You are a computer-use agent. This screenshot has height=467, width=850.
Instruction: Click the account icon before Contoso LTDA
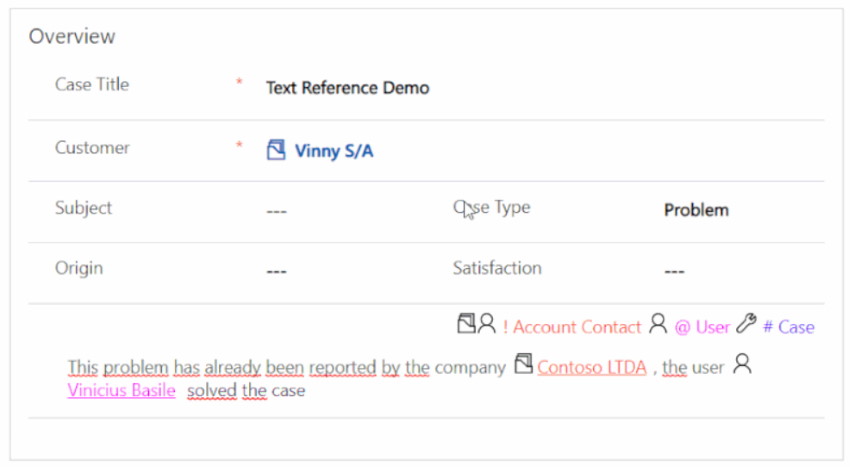pos(523,363)
